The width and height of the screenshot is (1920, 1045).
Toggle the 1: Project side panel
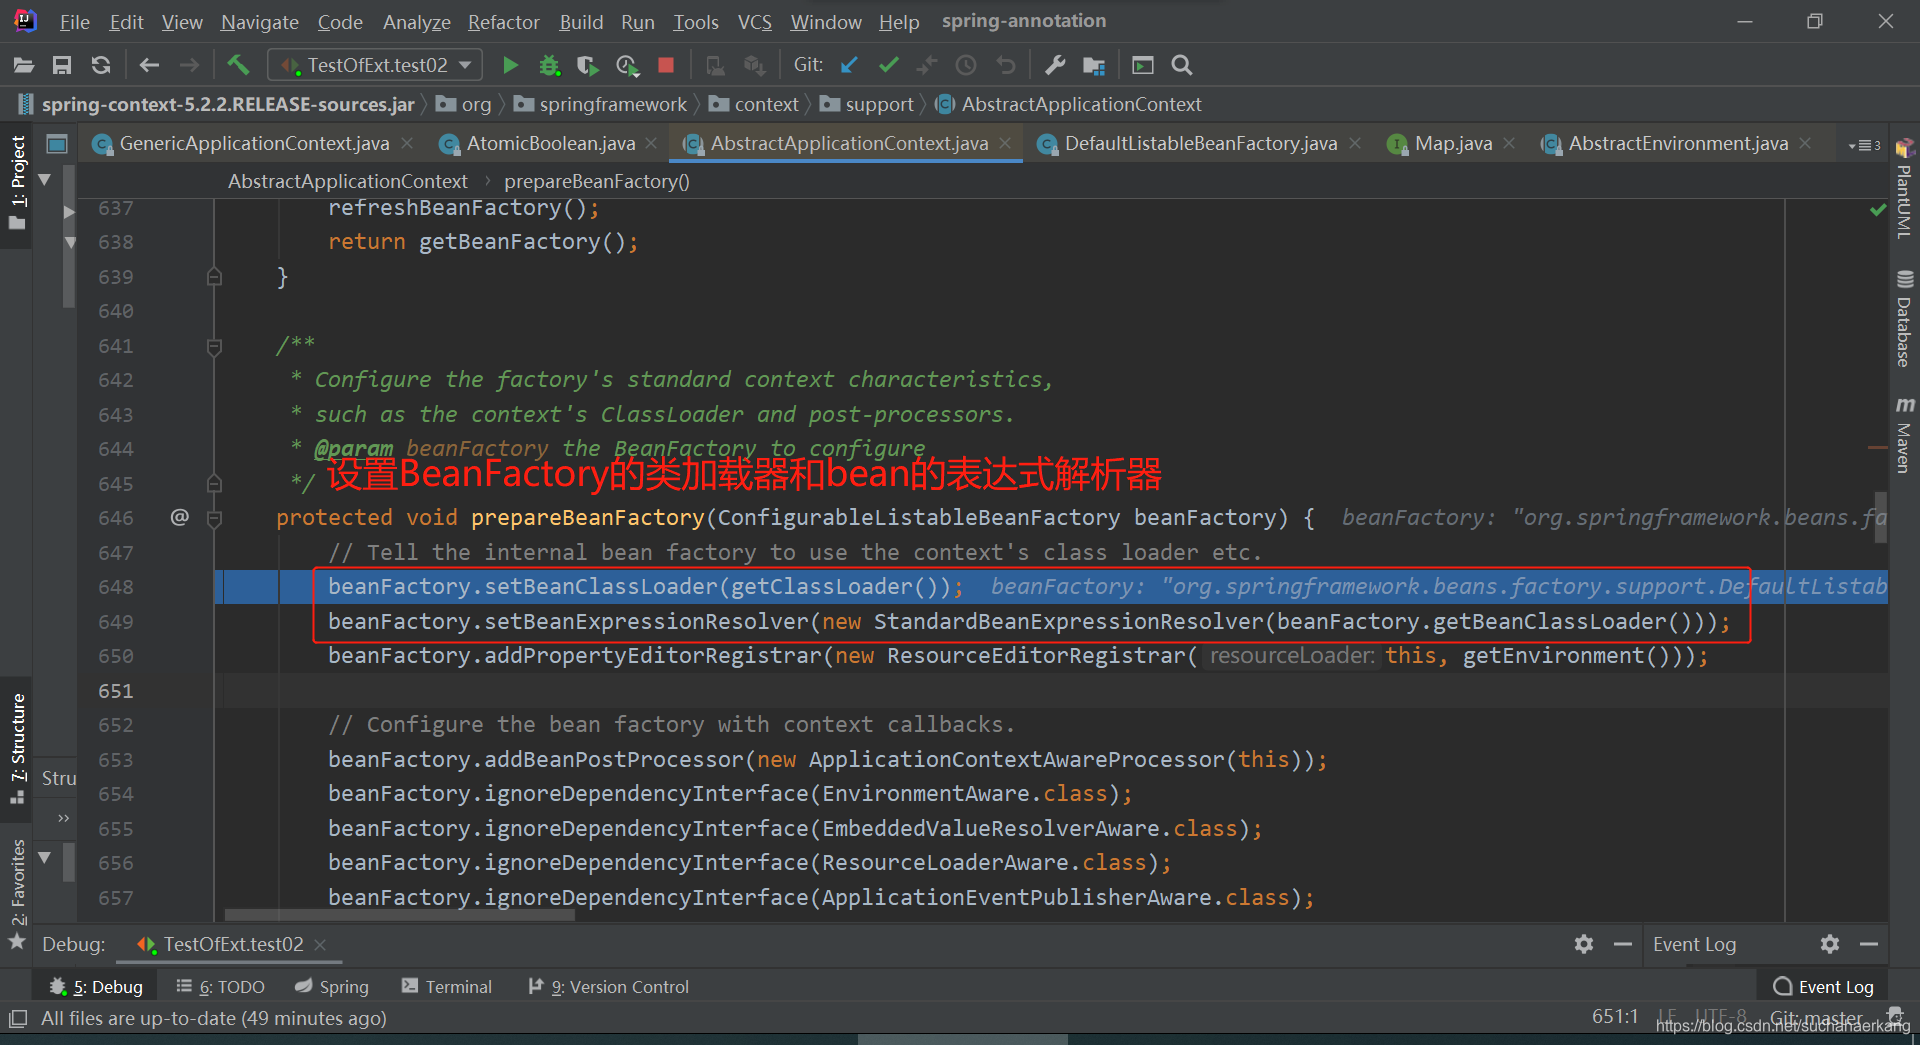[x=18, y=183]
